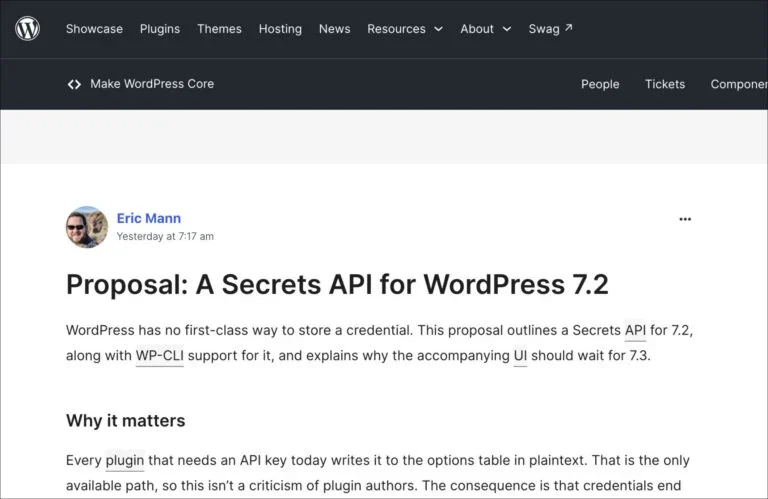Click the underlined API glossary term in intro
This screenshot has width=768, height=499.
635,330
